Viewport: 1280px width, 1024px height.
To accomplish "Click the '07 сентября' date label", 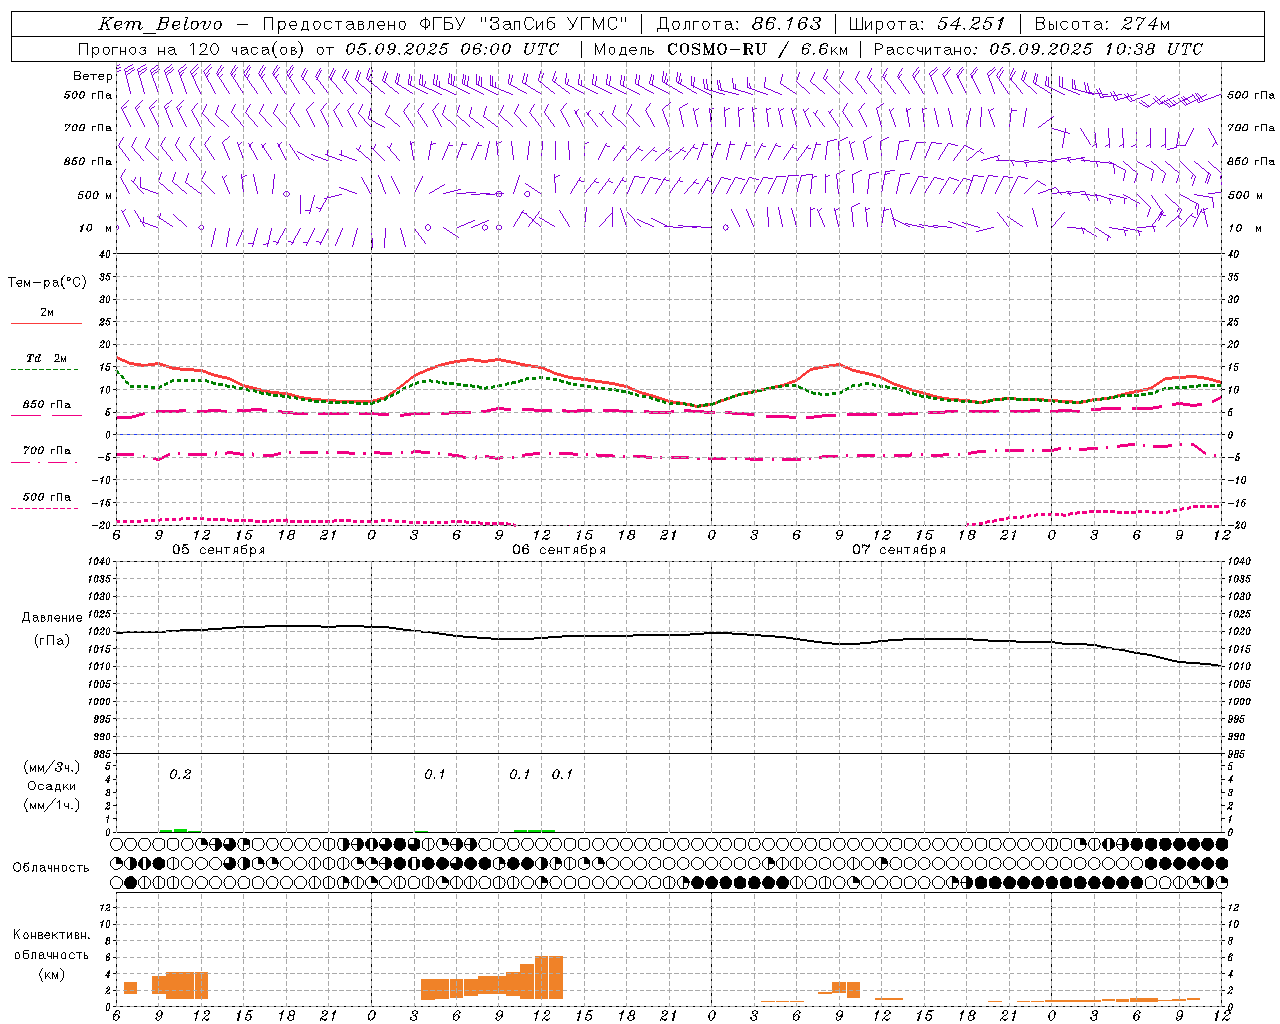I will coord(899,550).
